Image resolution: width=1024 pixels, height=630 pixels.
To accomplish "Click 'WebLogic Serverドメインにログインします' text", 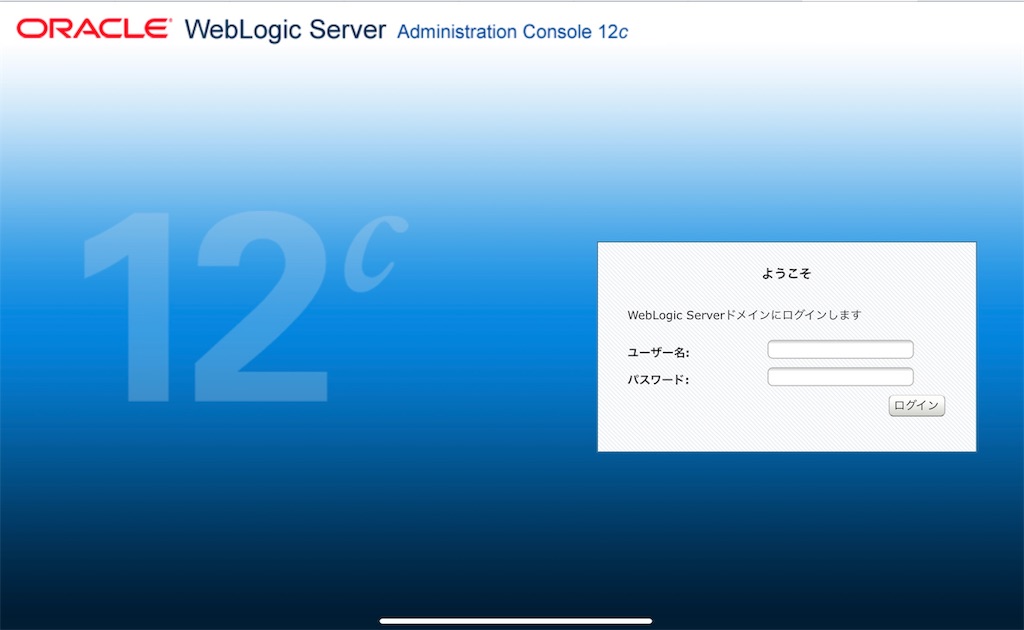I will (x=744, y=315).
